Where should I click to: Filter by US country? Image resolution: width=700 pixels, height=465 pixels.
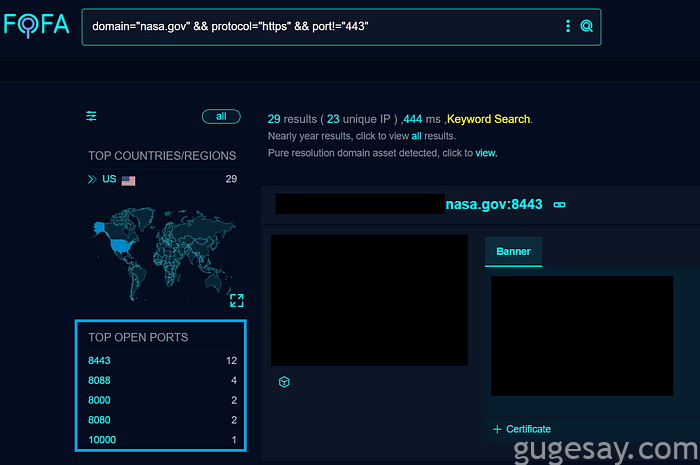tap(109, 179)
